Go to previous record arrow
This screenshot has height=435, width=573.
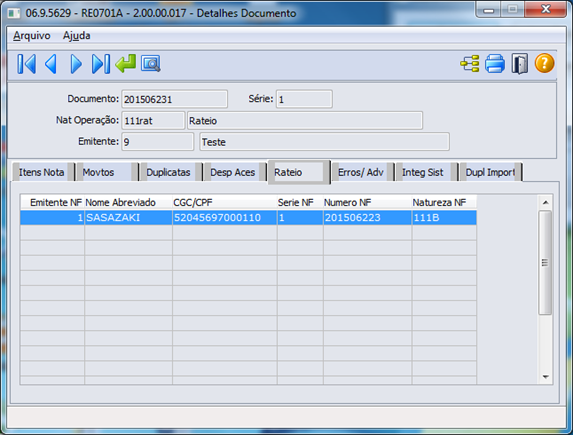tap(51, 64)
